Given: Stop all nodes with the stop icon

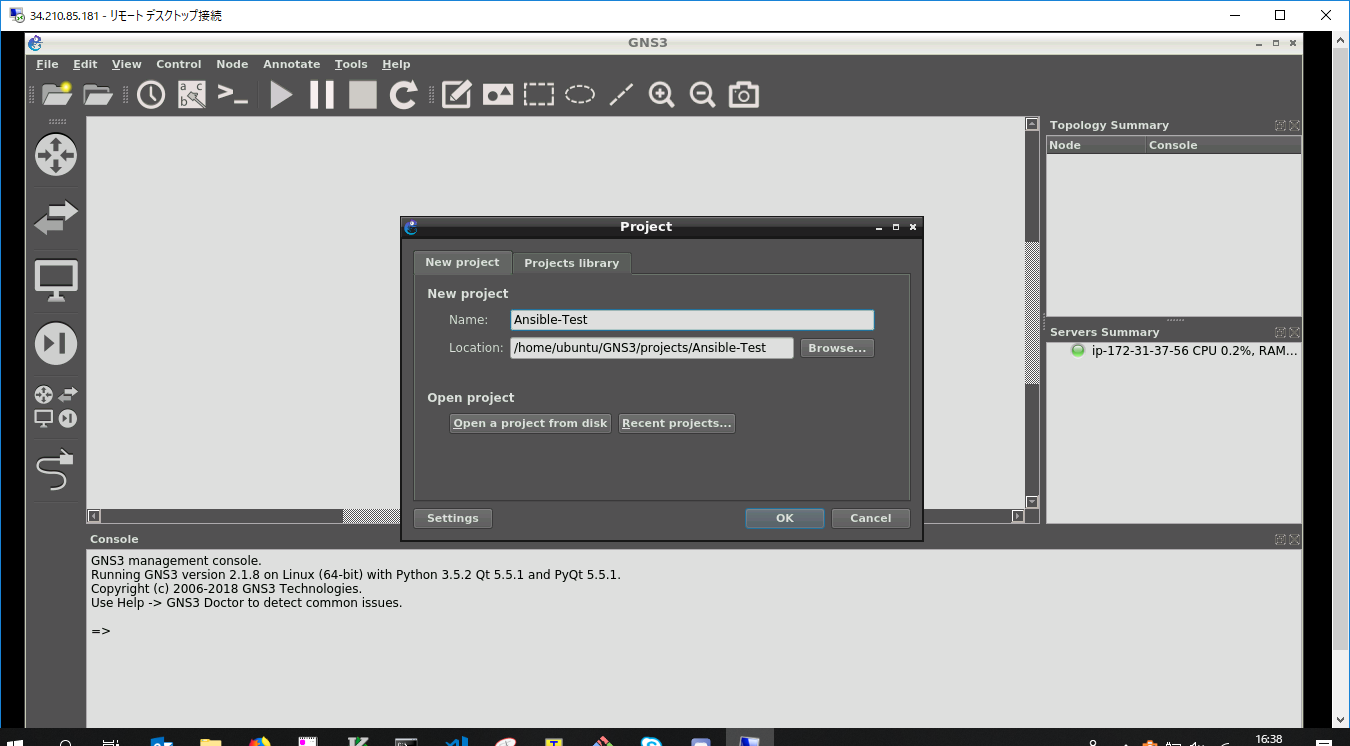Looking at the screenshot, I should pos(362,94).
